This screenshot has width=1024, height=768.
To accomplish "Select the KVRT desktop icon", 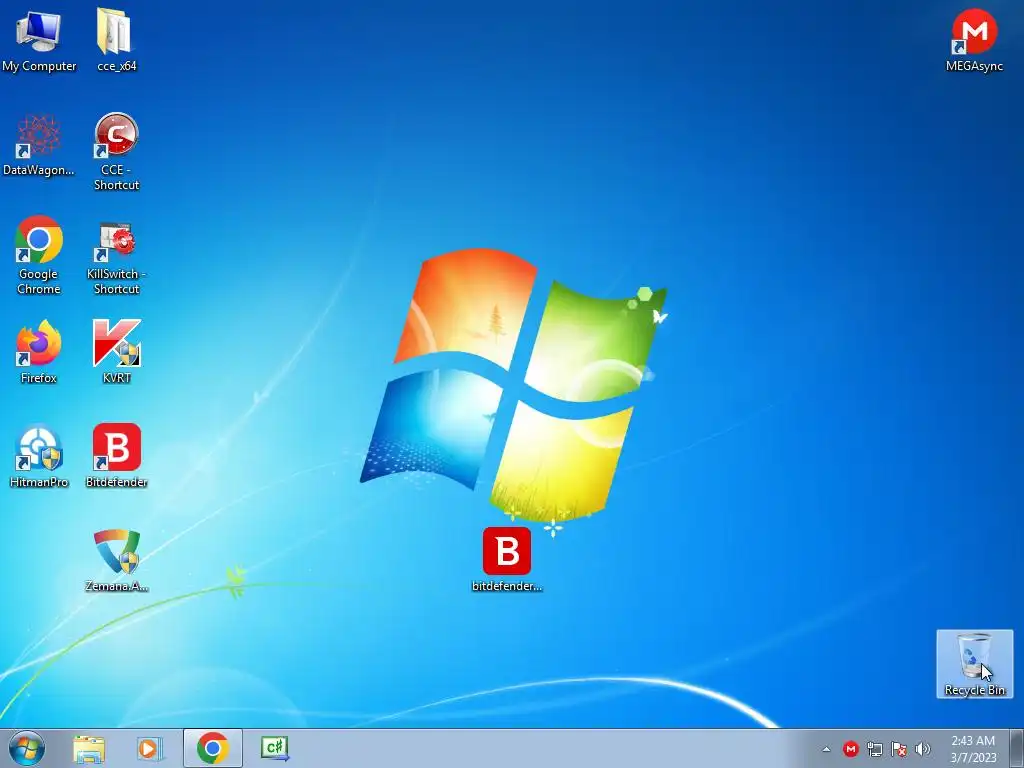I will pyautogui.click(x=116, y=352).
